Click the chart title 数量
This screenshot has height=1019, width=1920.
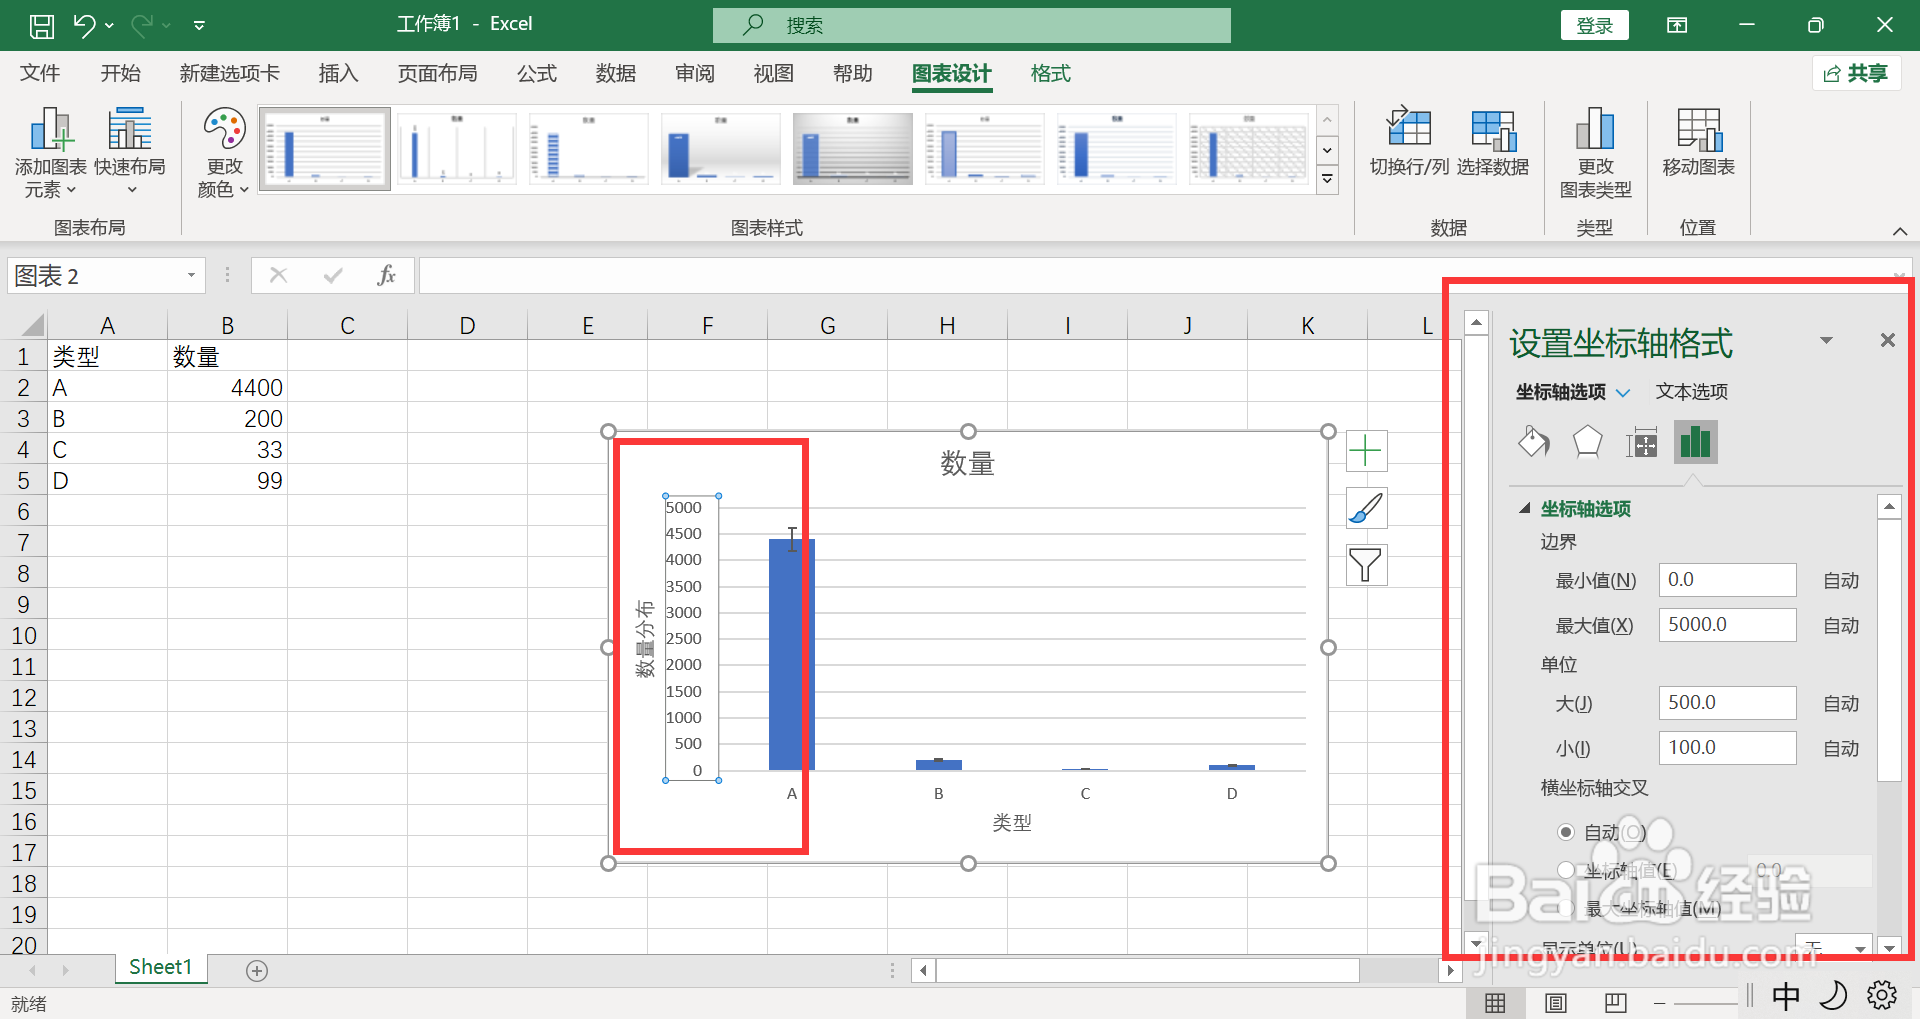(x=967, y=463)
